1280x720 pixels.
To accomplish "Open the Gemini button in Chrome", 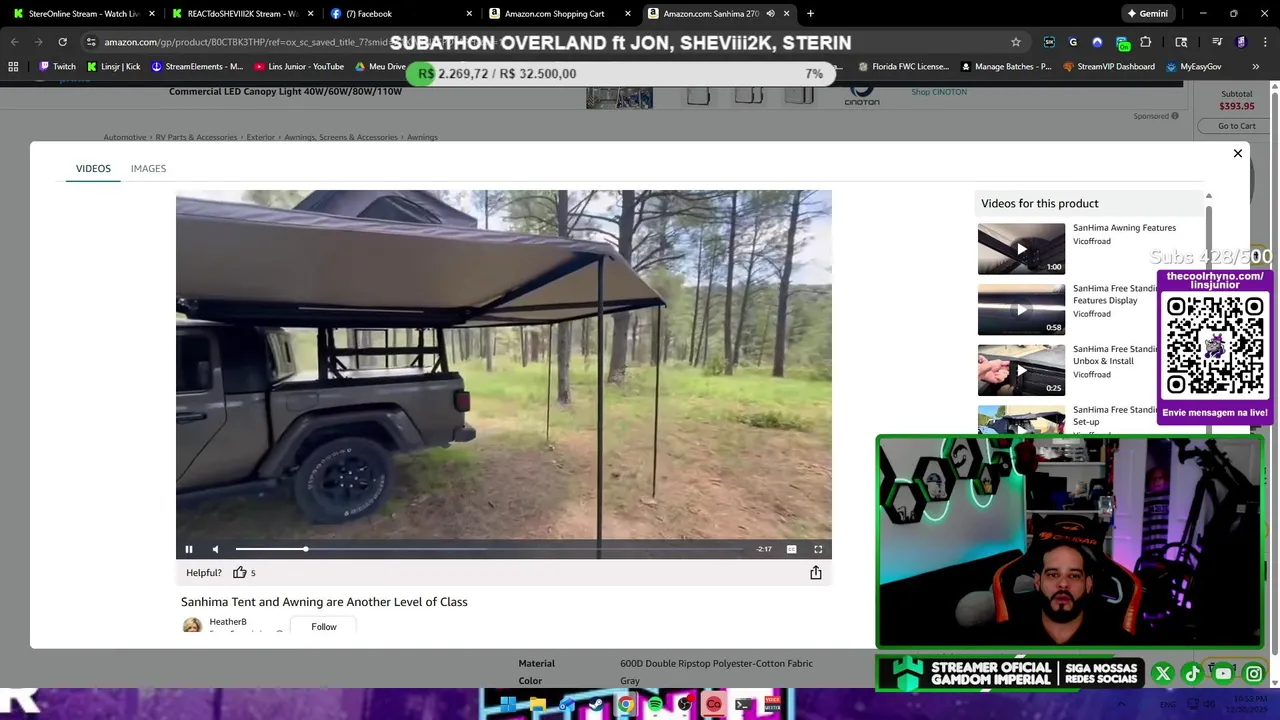I will pyautogui.click(x=1147, y=14).
